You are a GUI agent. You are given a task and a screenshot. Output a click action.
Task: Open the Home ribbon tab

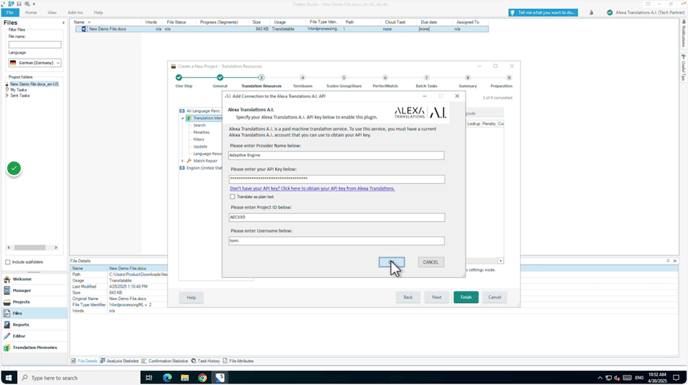(x=31, y=12)
